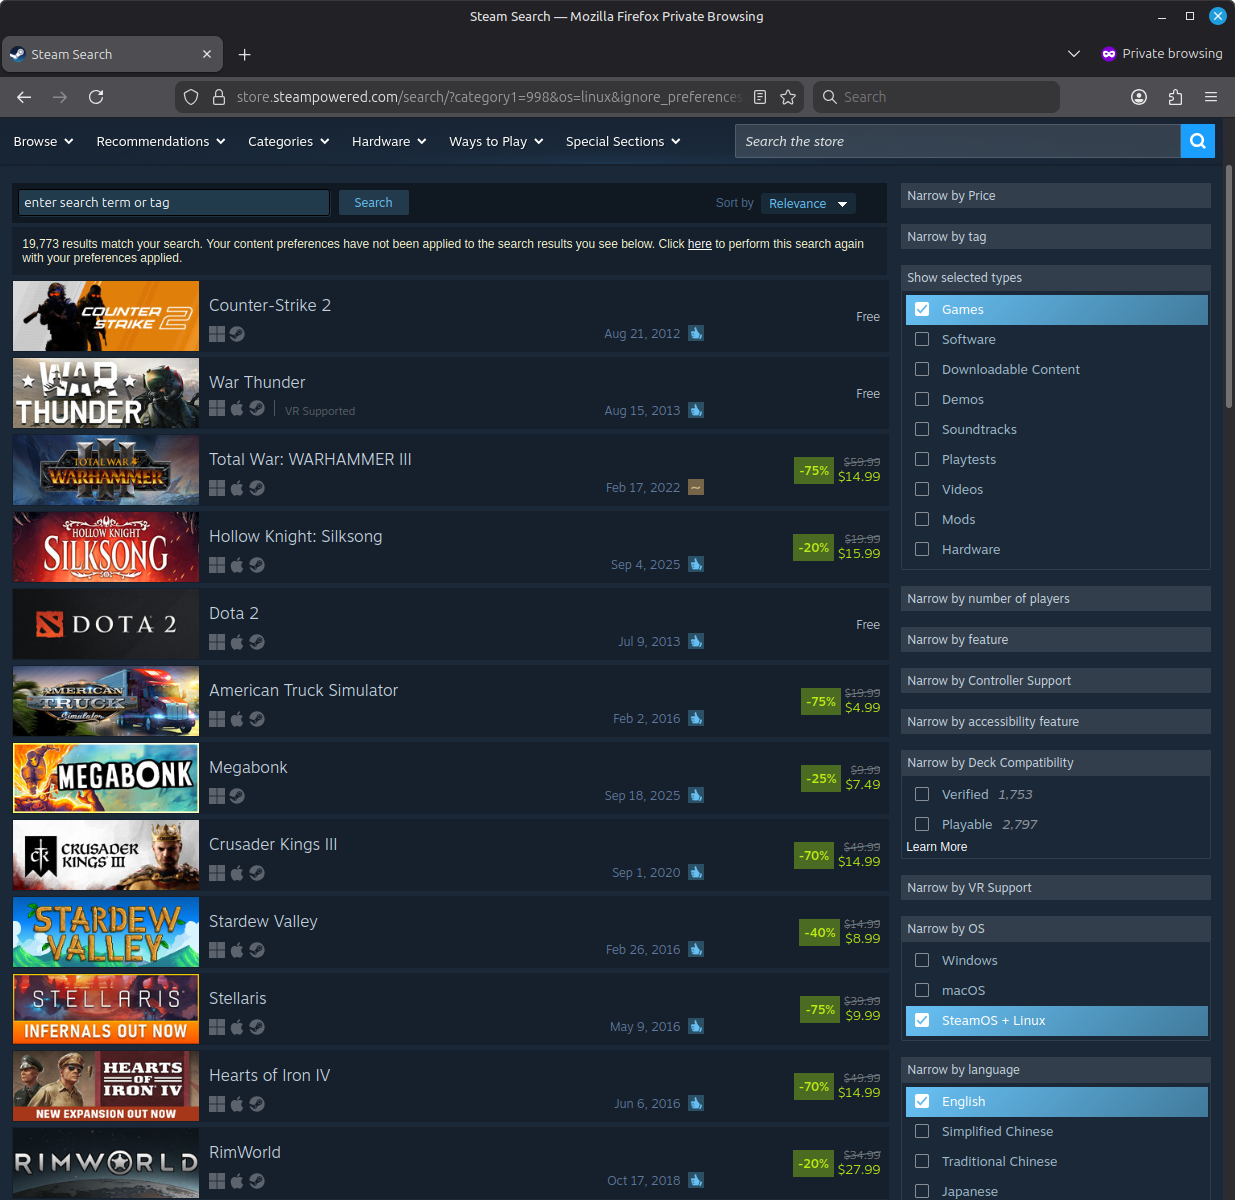Bookmark this page with the star icon
The image size is (1235, 1200).
pos(788,97)
